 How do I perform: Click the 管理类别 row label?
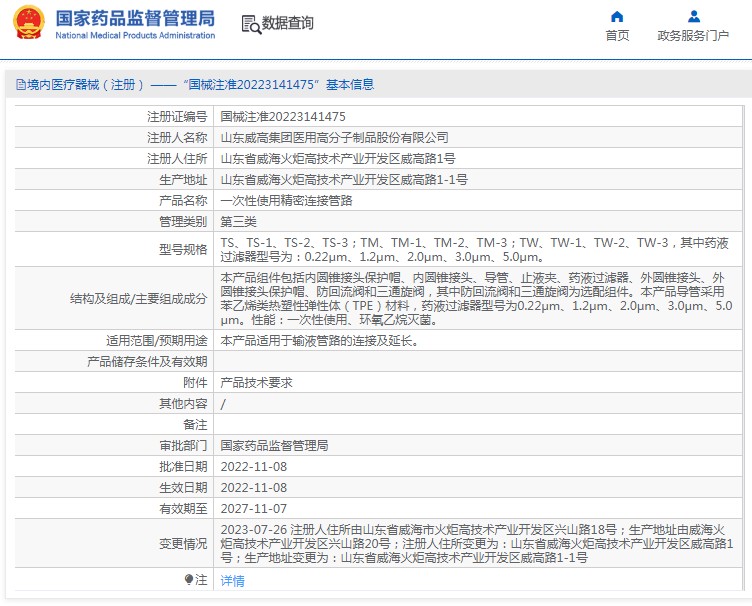coord(183,221)
